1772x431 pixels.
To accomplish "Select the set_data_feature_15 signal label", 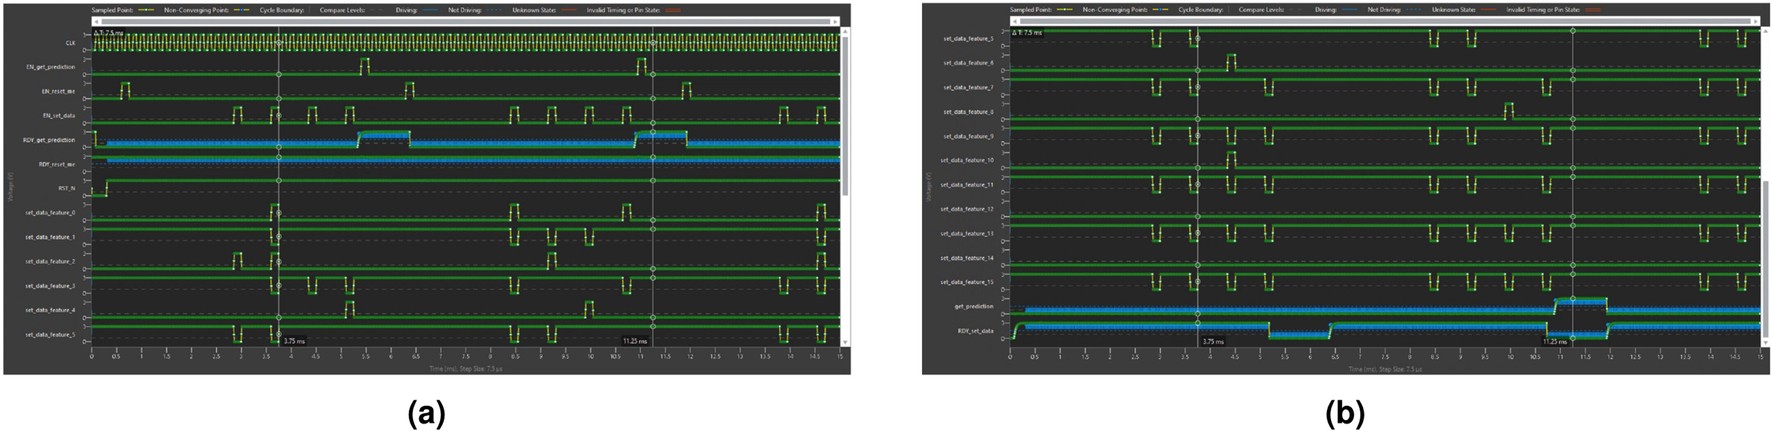I will [x=968, y=282].
